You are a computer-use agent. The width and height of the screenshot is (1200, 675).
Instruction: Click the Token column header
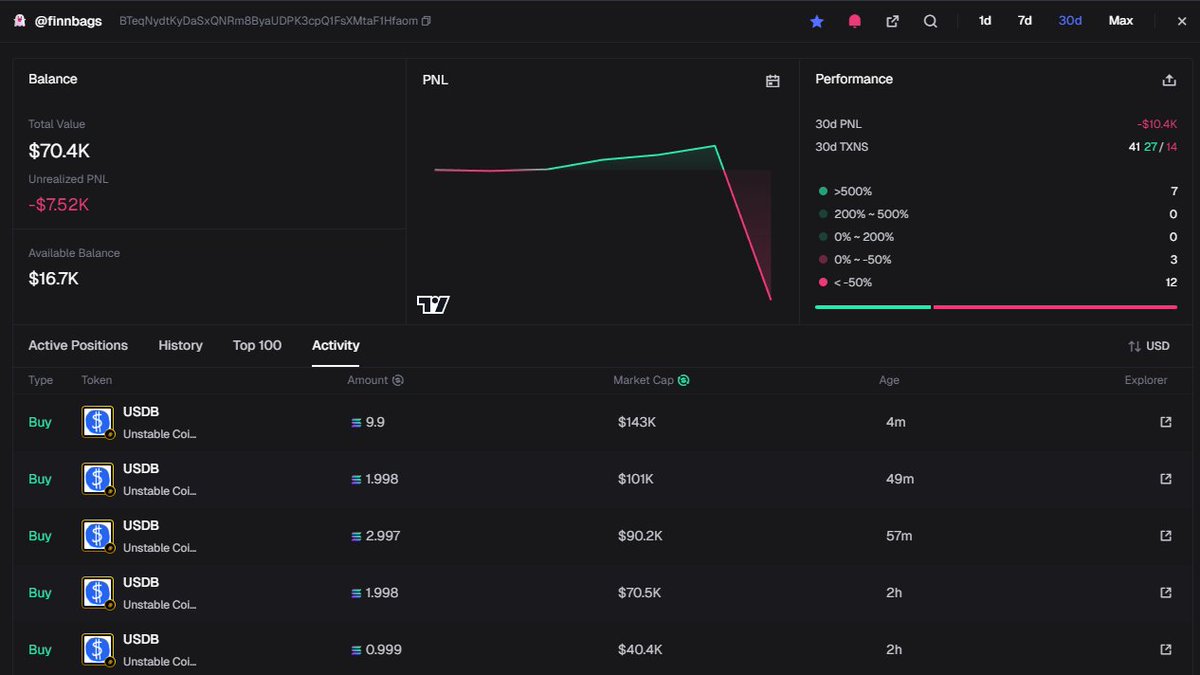(97, 380)
